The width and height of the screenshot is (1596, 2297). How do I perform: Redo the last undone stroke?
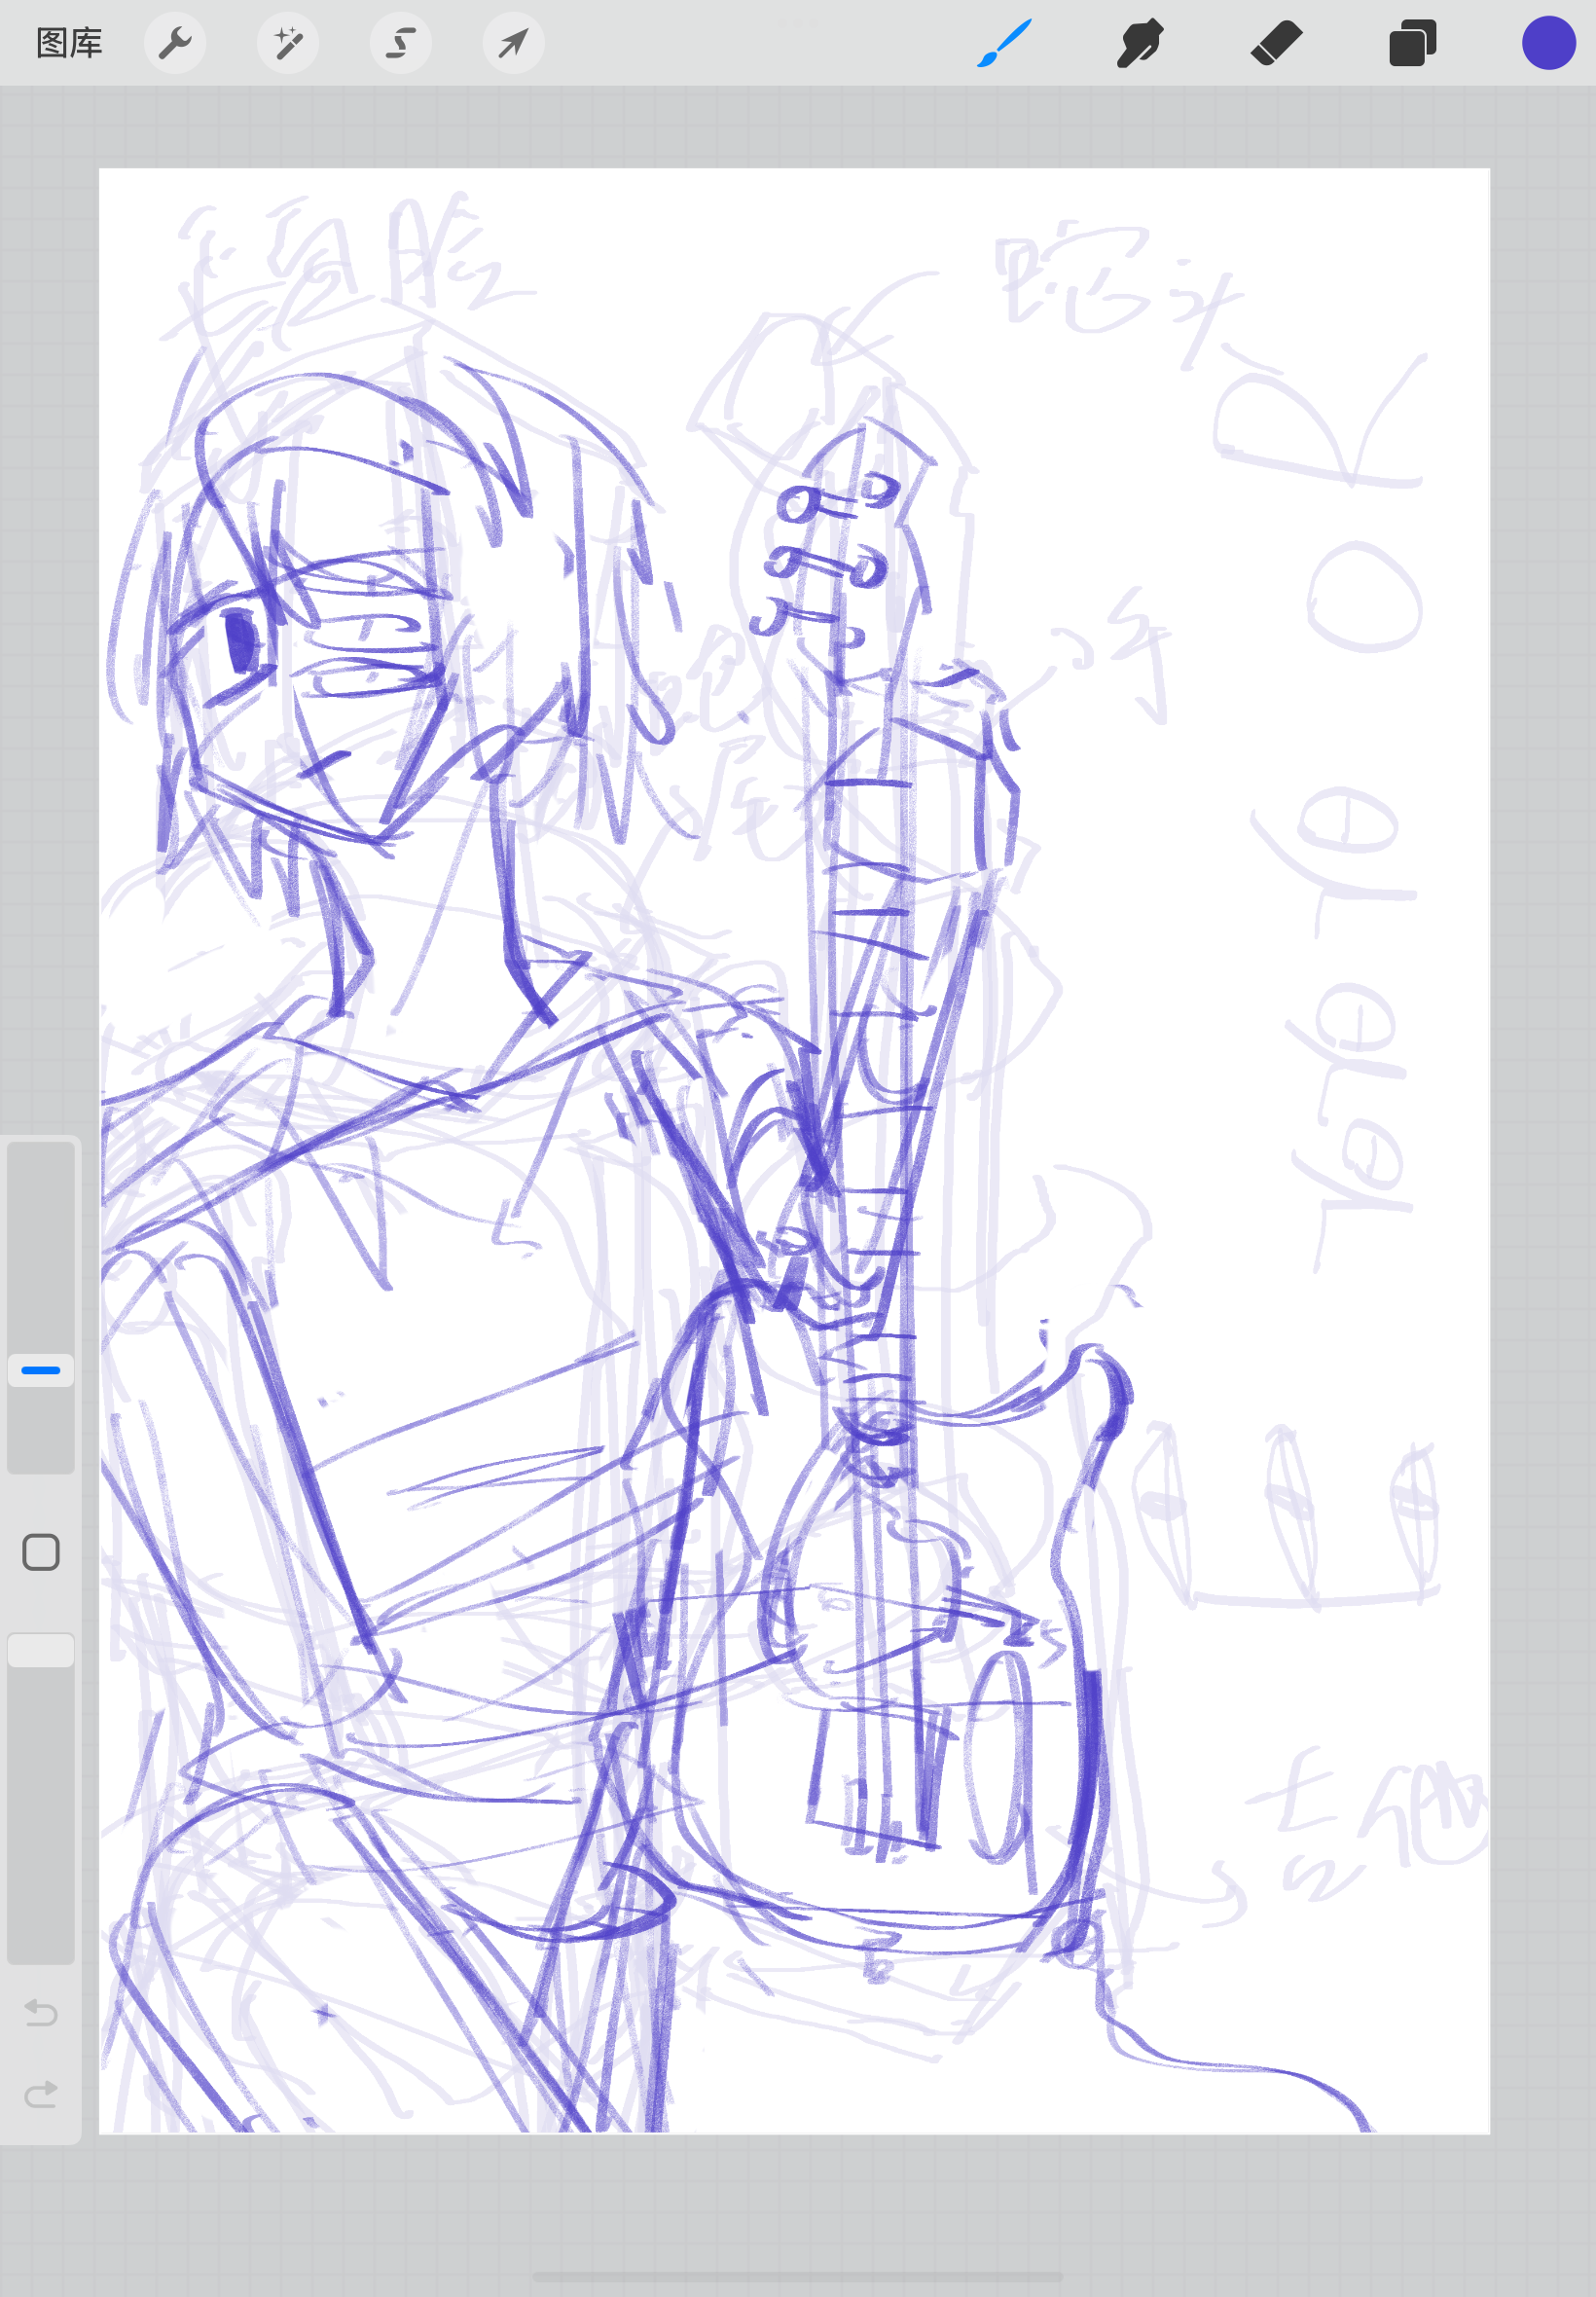[x=41, y=2094]
